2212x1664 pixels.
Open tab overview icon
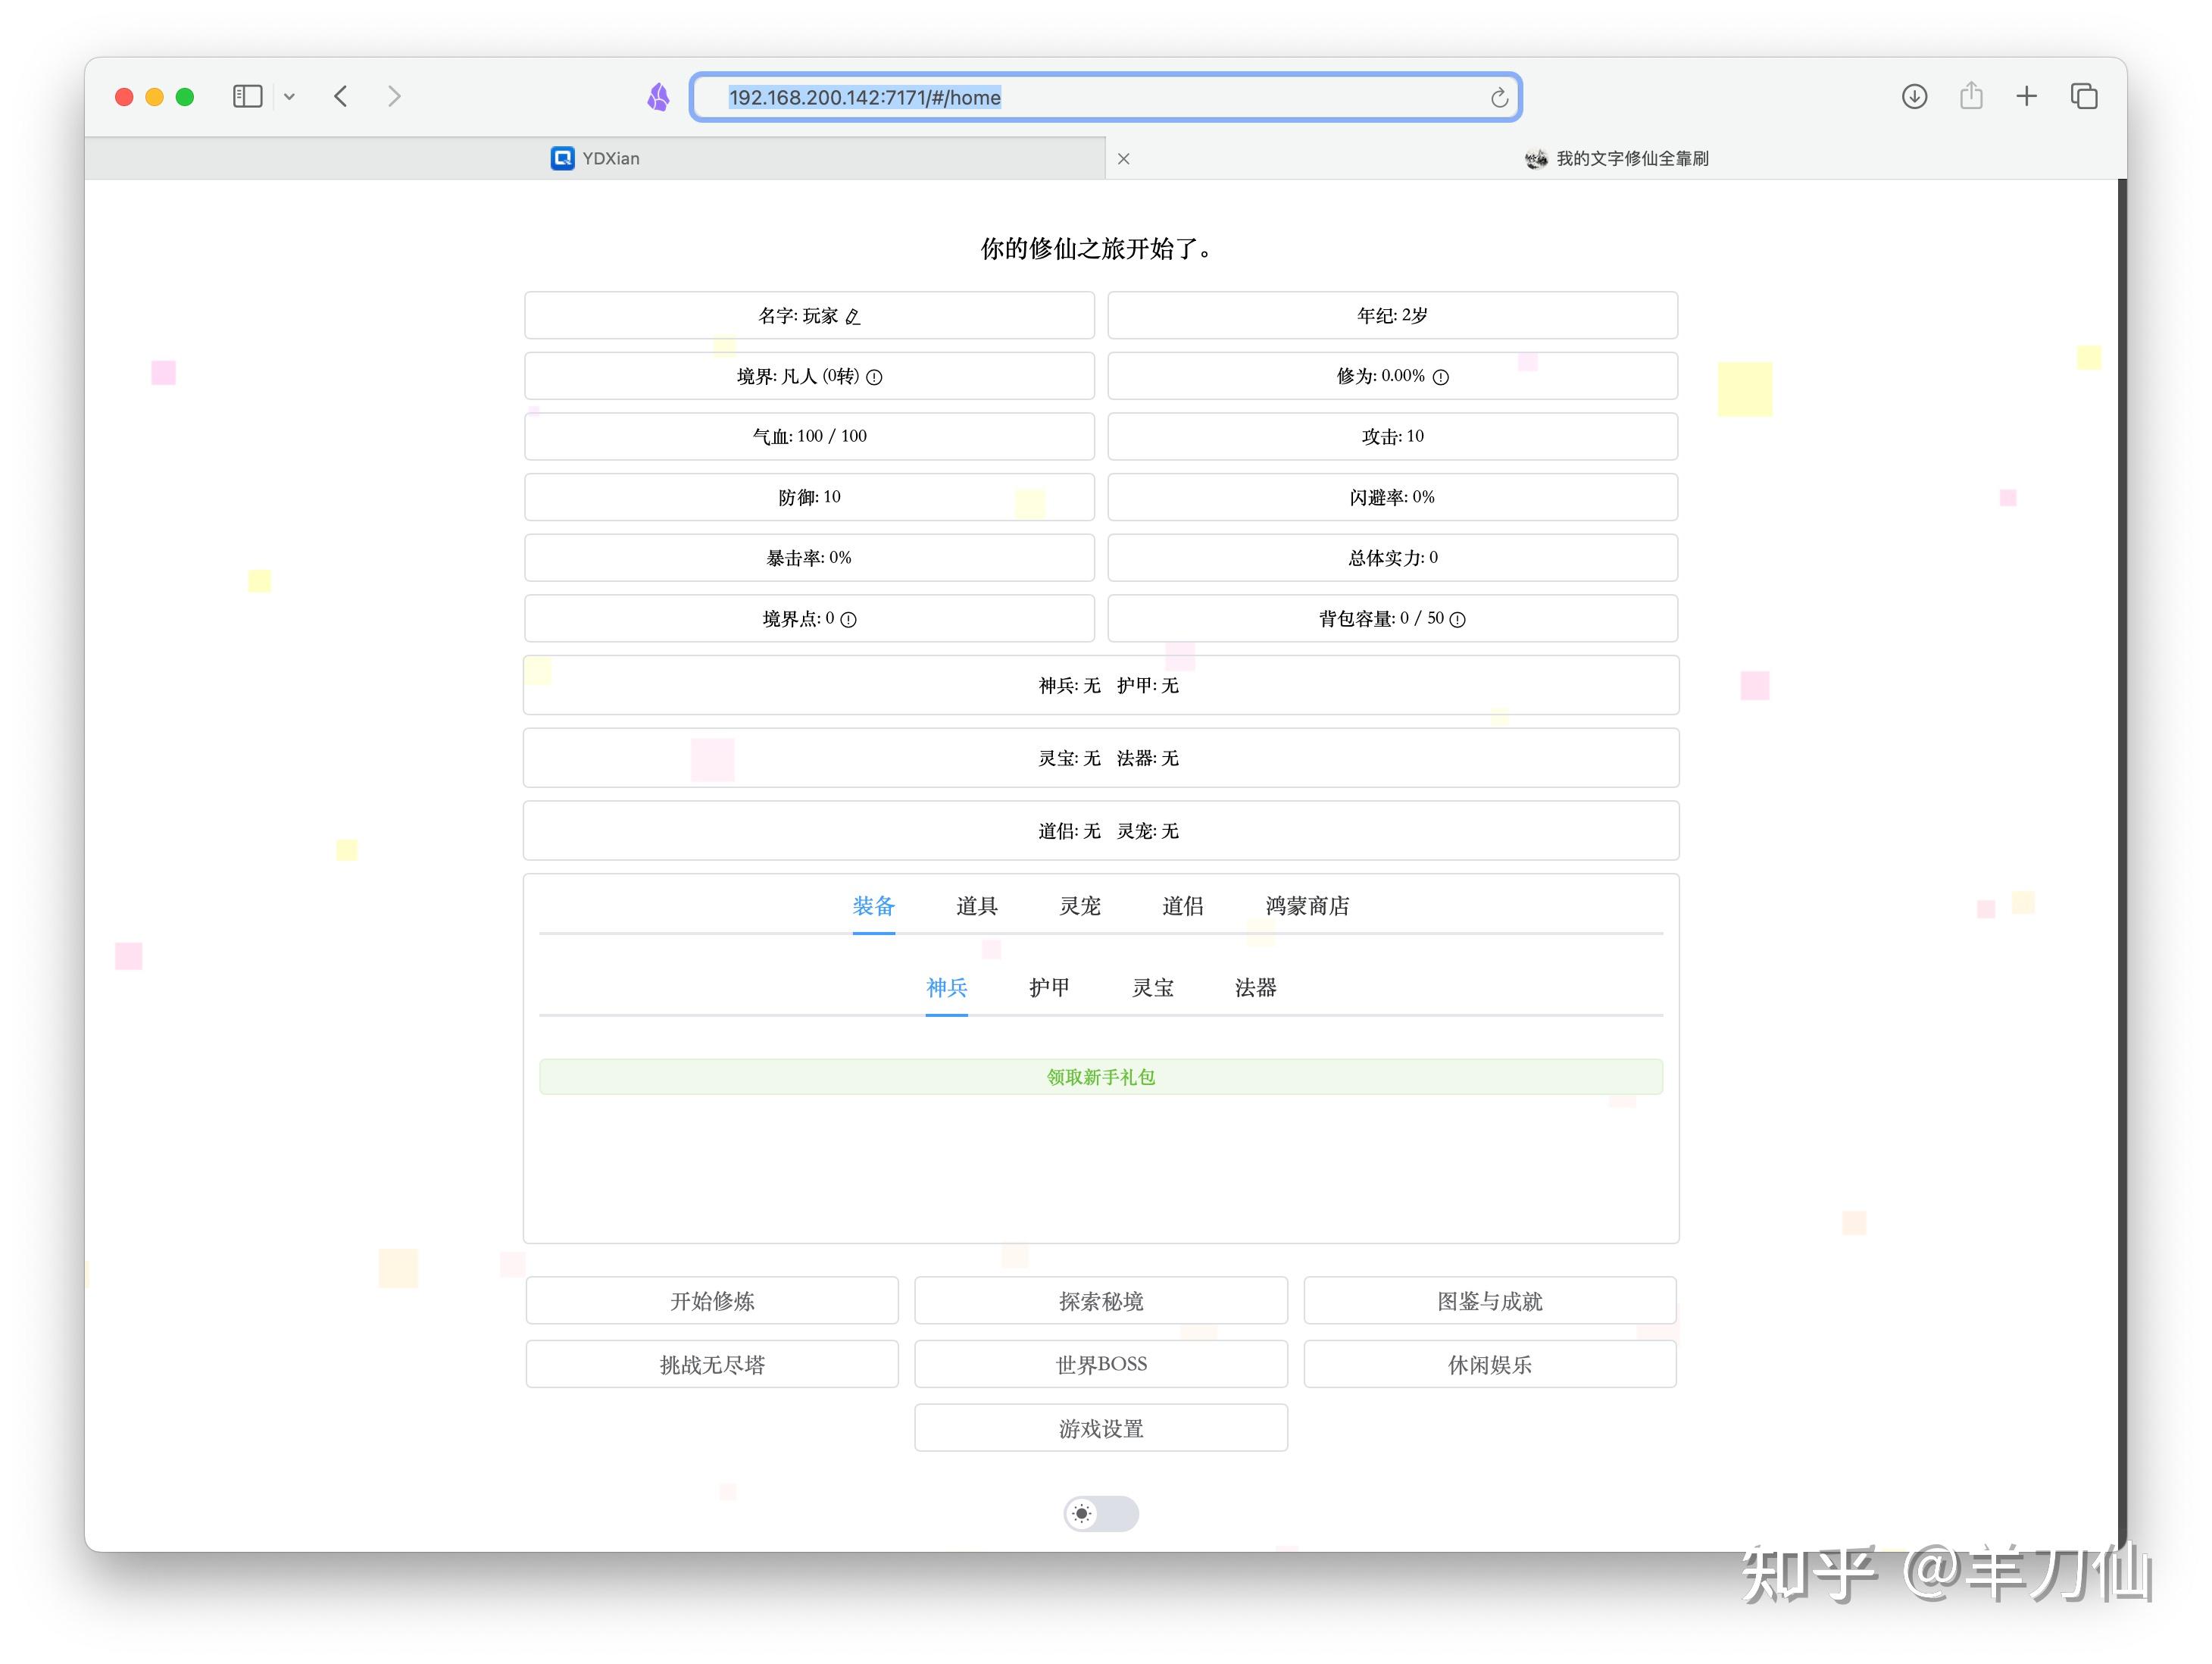(2084, 97)
